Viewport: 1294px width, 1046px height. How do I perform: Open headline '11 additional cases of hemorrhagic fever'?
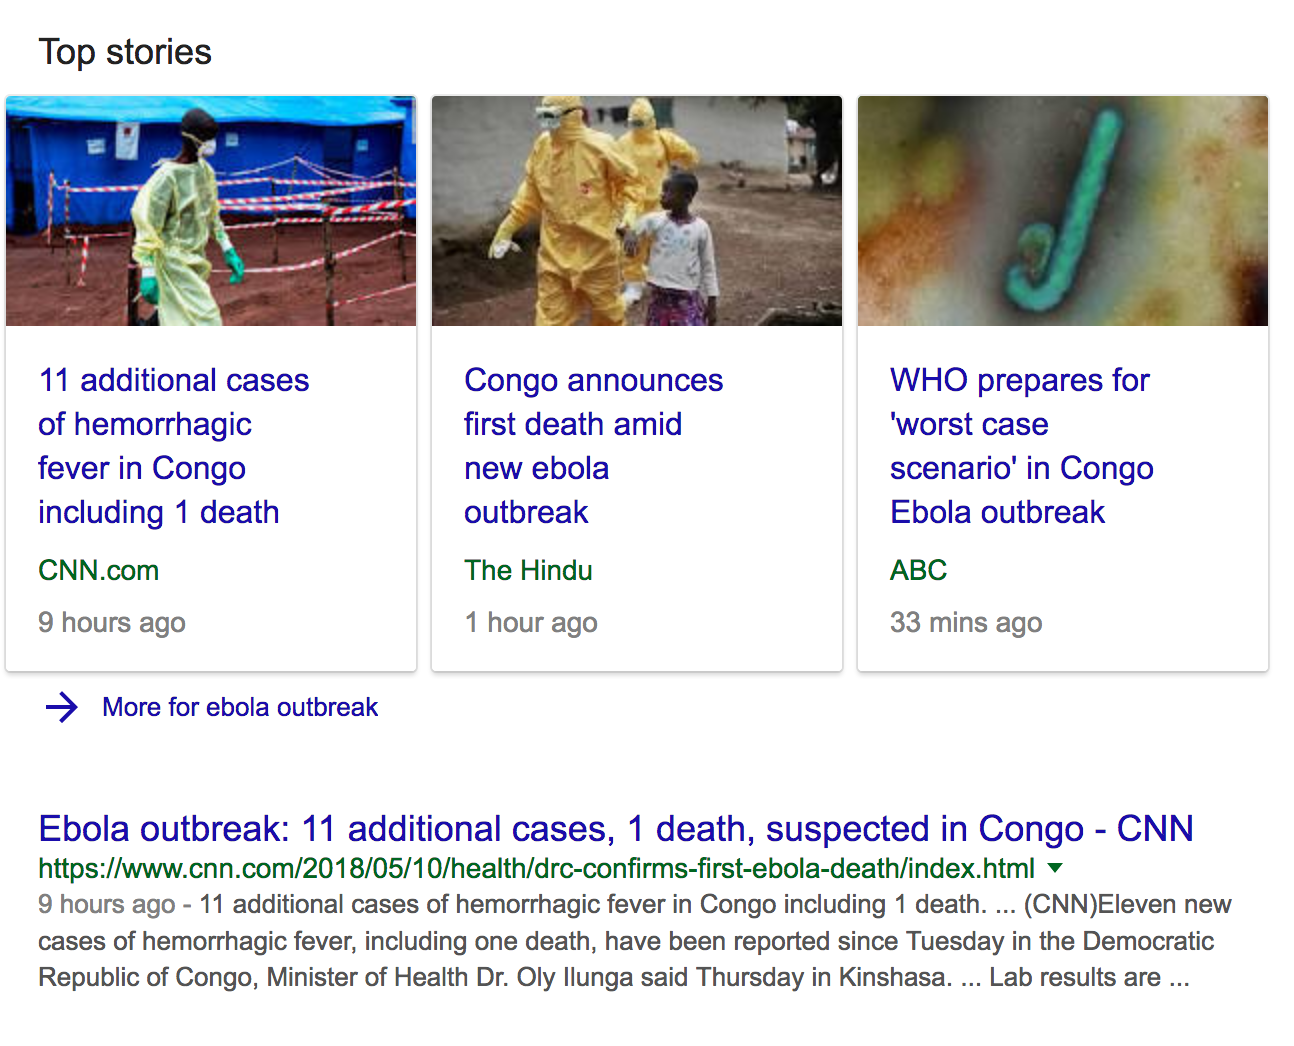(x=174, y=446)
